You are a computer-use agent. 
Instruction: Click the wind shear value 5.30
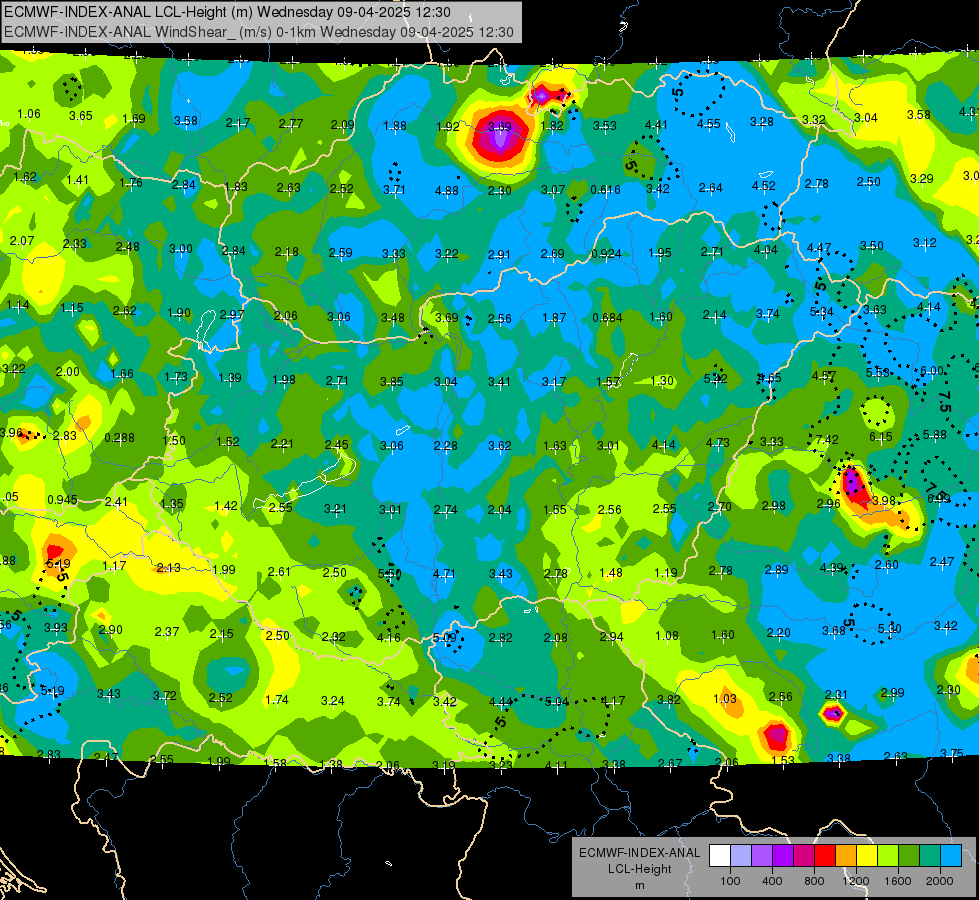890,628
